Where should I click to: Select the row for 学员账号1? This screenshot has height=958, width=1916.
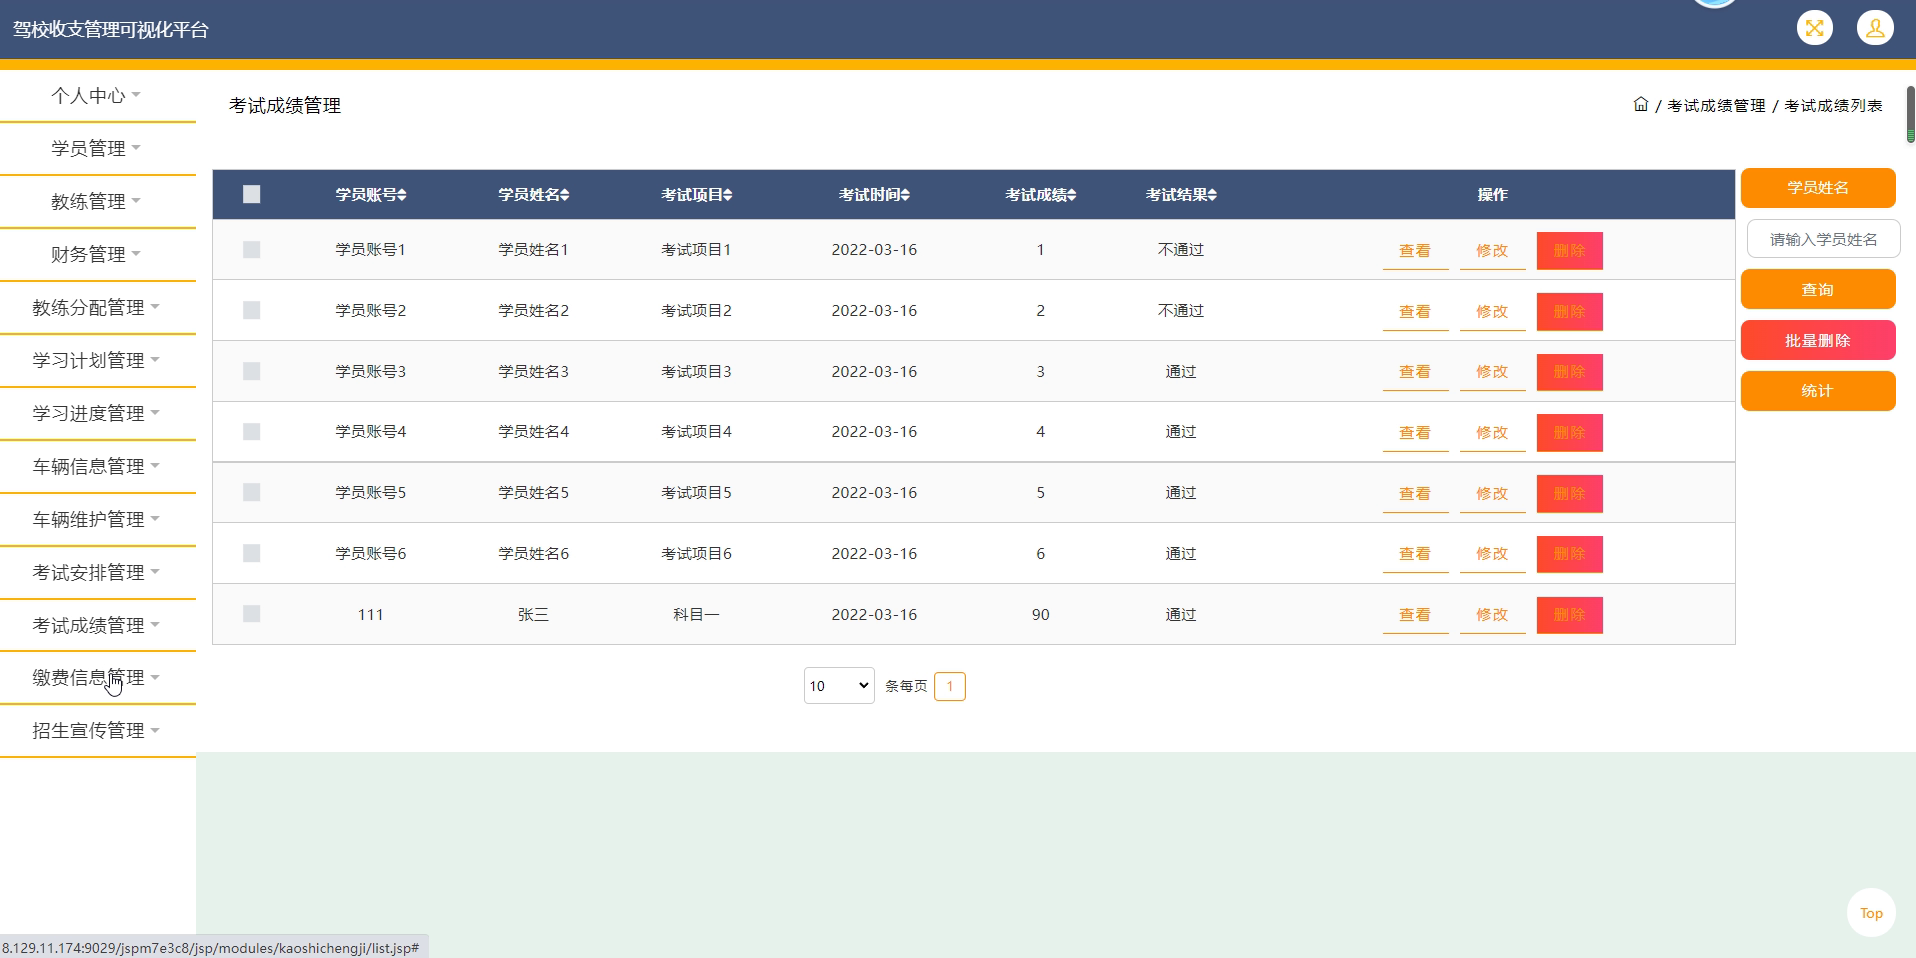(x=251, y=249)
